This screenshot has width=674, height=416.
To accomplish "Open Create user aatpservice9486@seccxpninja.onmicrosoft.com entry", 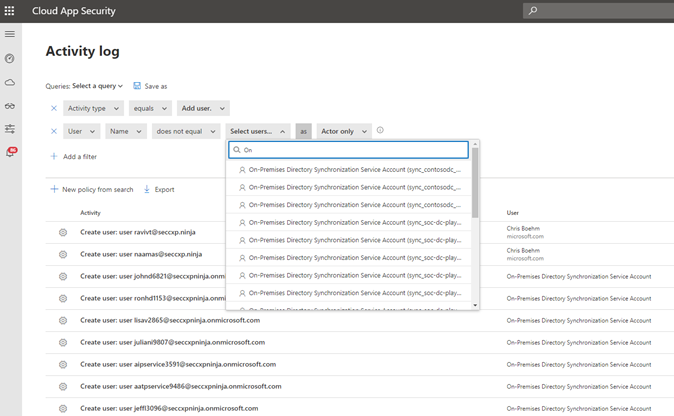I will tap(181, 386).
